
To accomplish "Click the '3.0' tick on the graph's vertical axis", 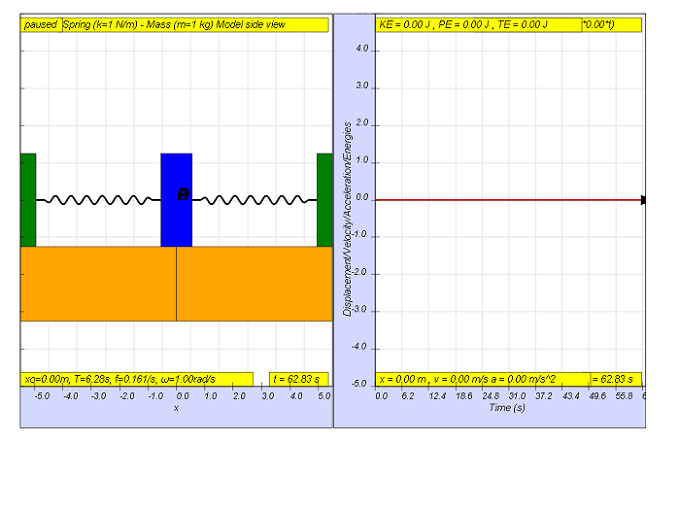I will 362,85.
